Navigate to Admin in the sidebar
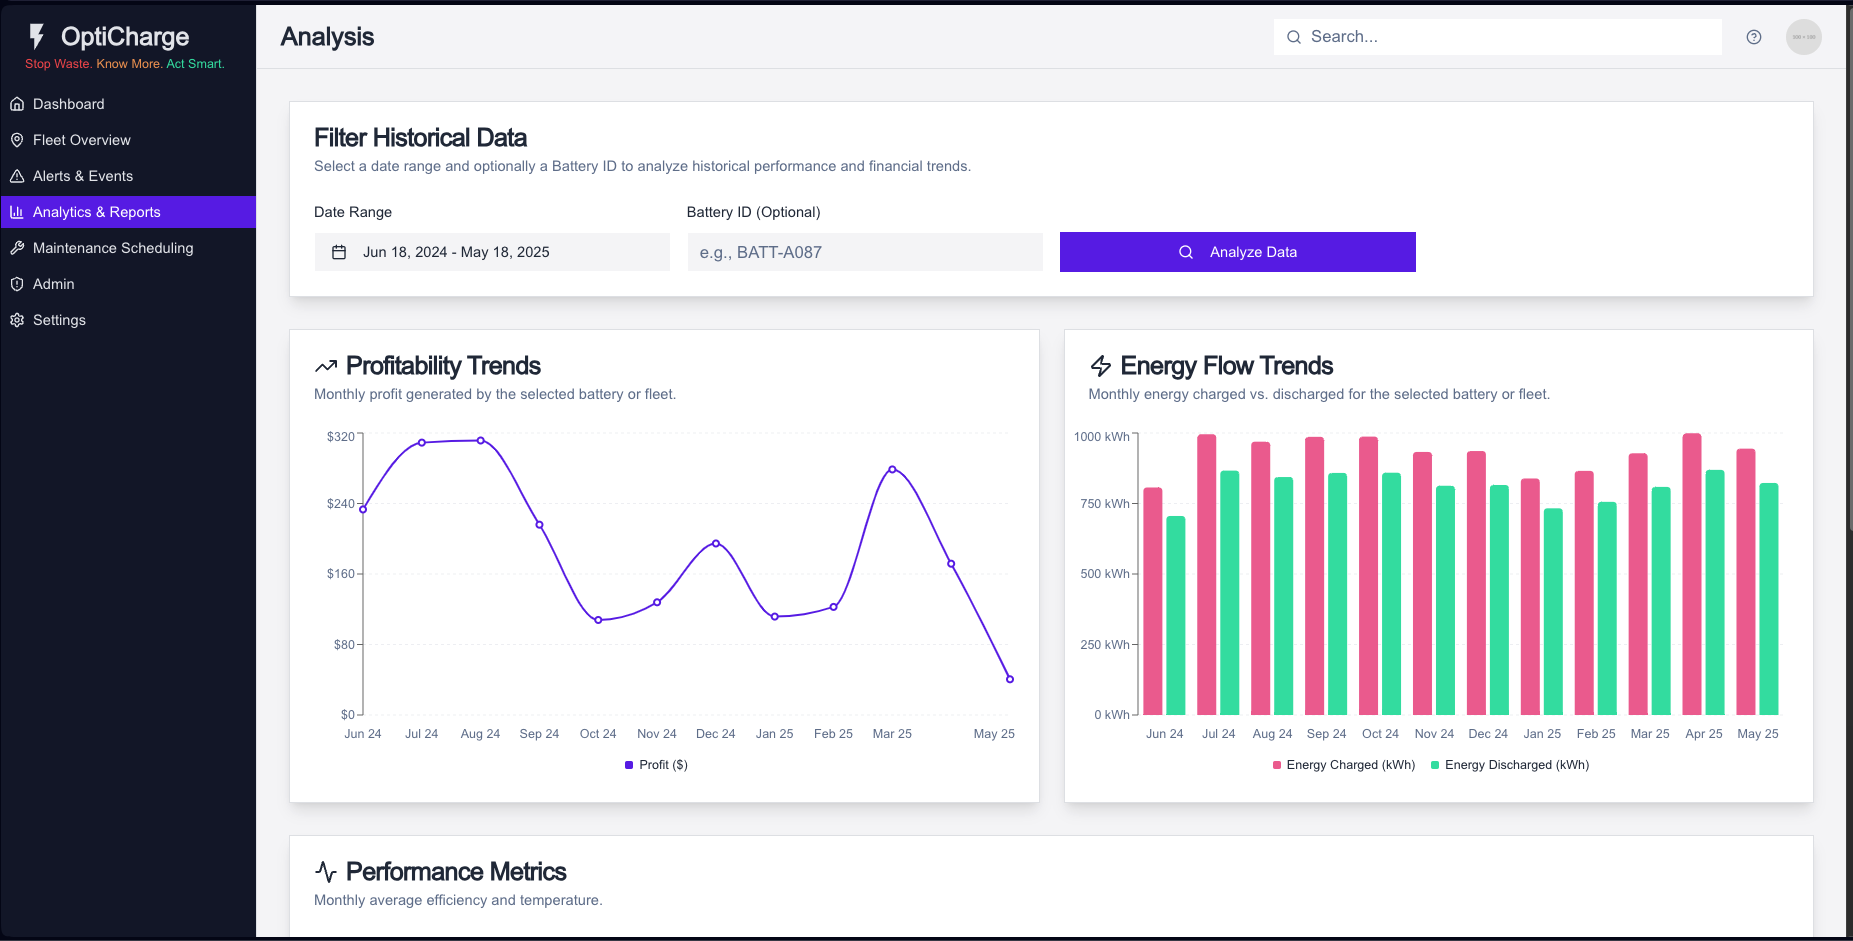 [53, 283]
